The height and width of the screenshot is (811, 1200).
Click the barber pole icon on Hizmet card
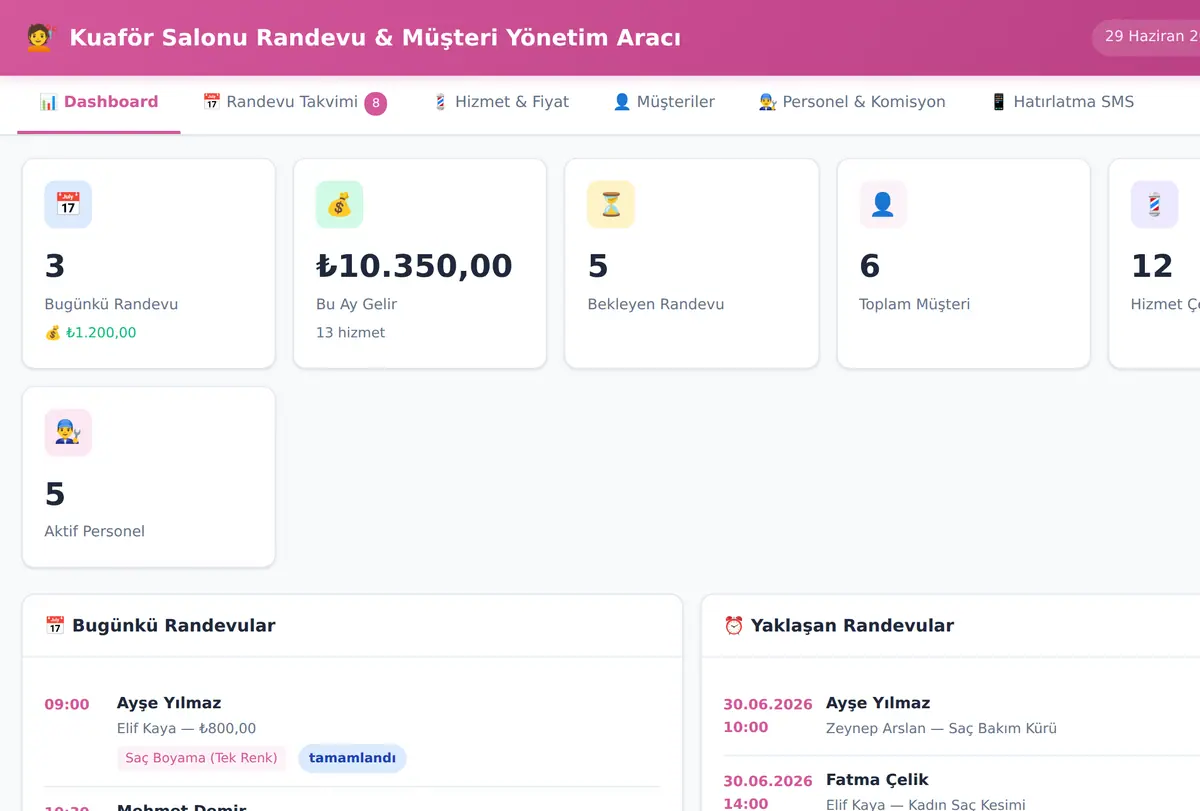[x=1154, y=204]
